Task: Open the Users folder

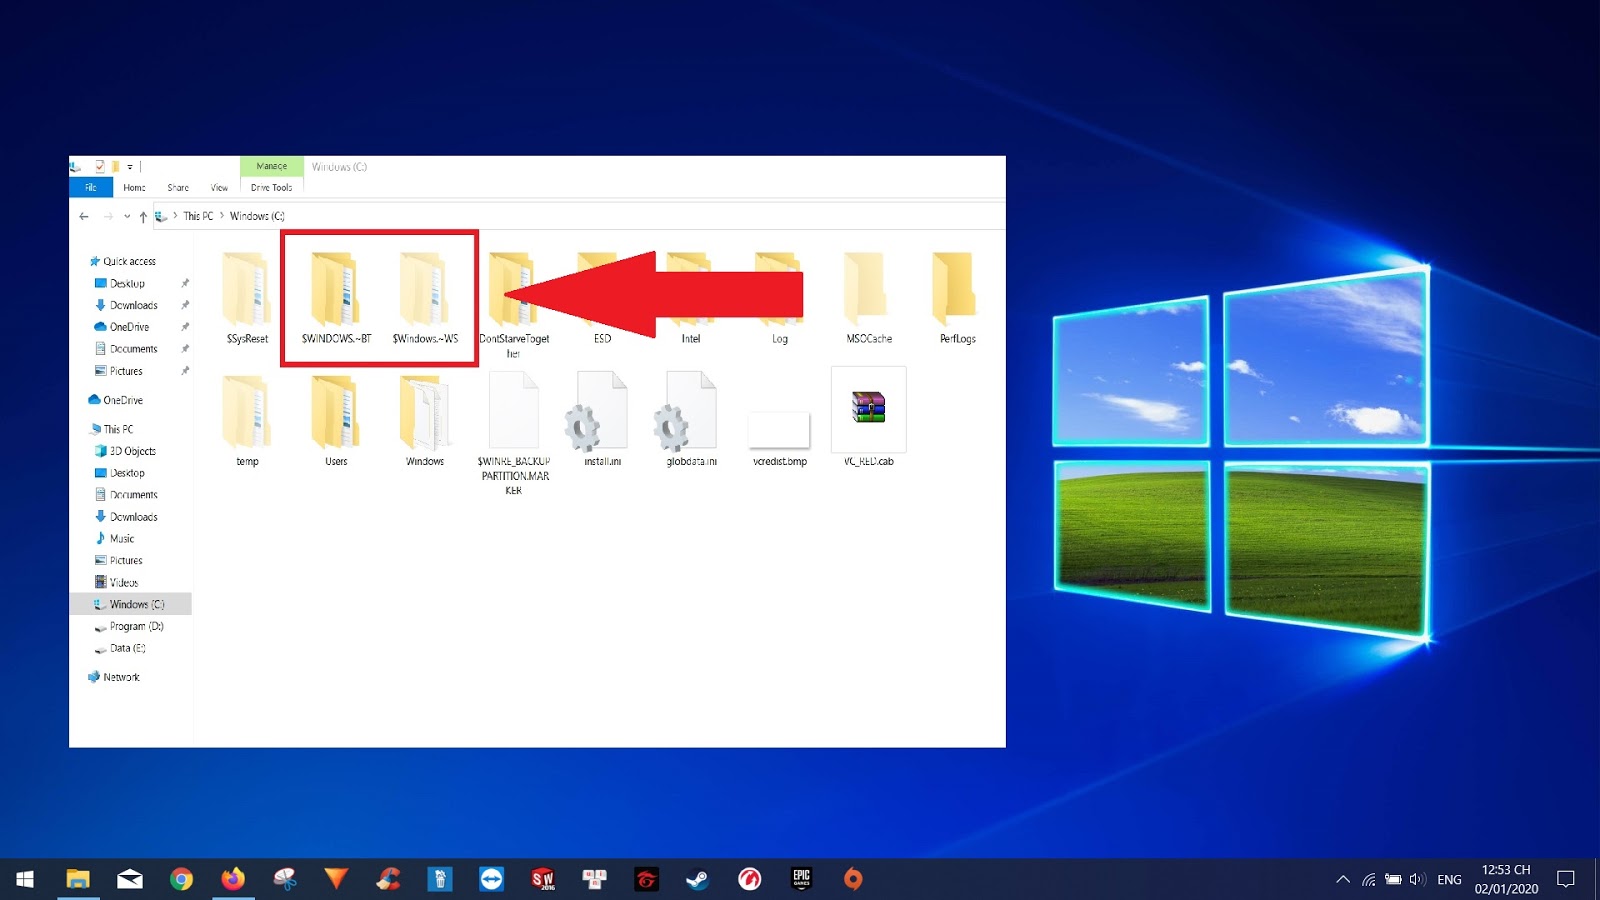Action: [336, 421]
